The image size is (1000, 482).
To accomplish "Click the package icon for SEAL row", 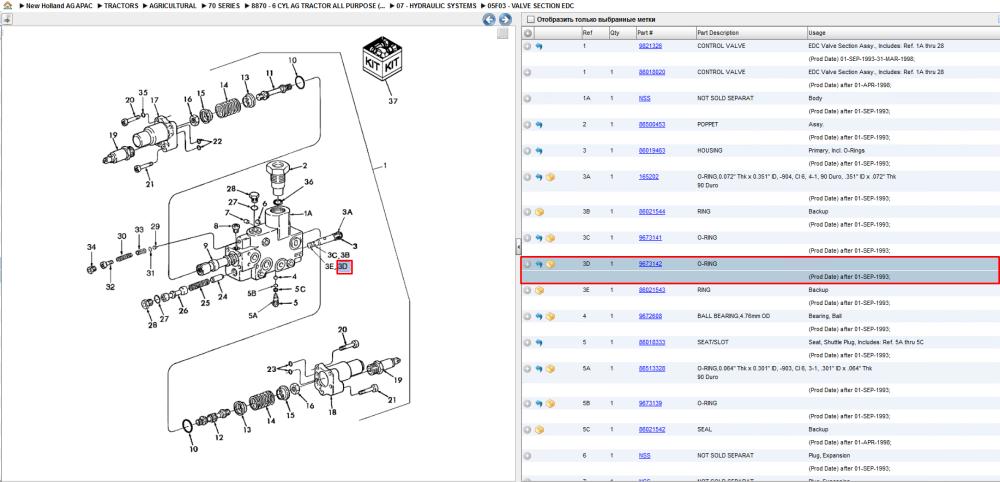I will pyautogui.click(x=539, y=429).
